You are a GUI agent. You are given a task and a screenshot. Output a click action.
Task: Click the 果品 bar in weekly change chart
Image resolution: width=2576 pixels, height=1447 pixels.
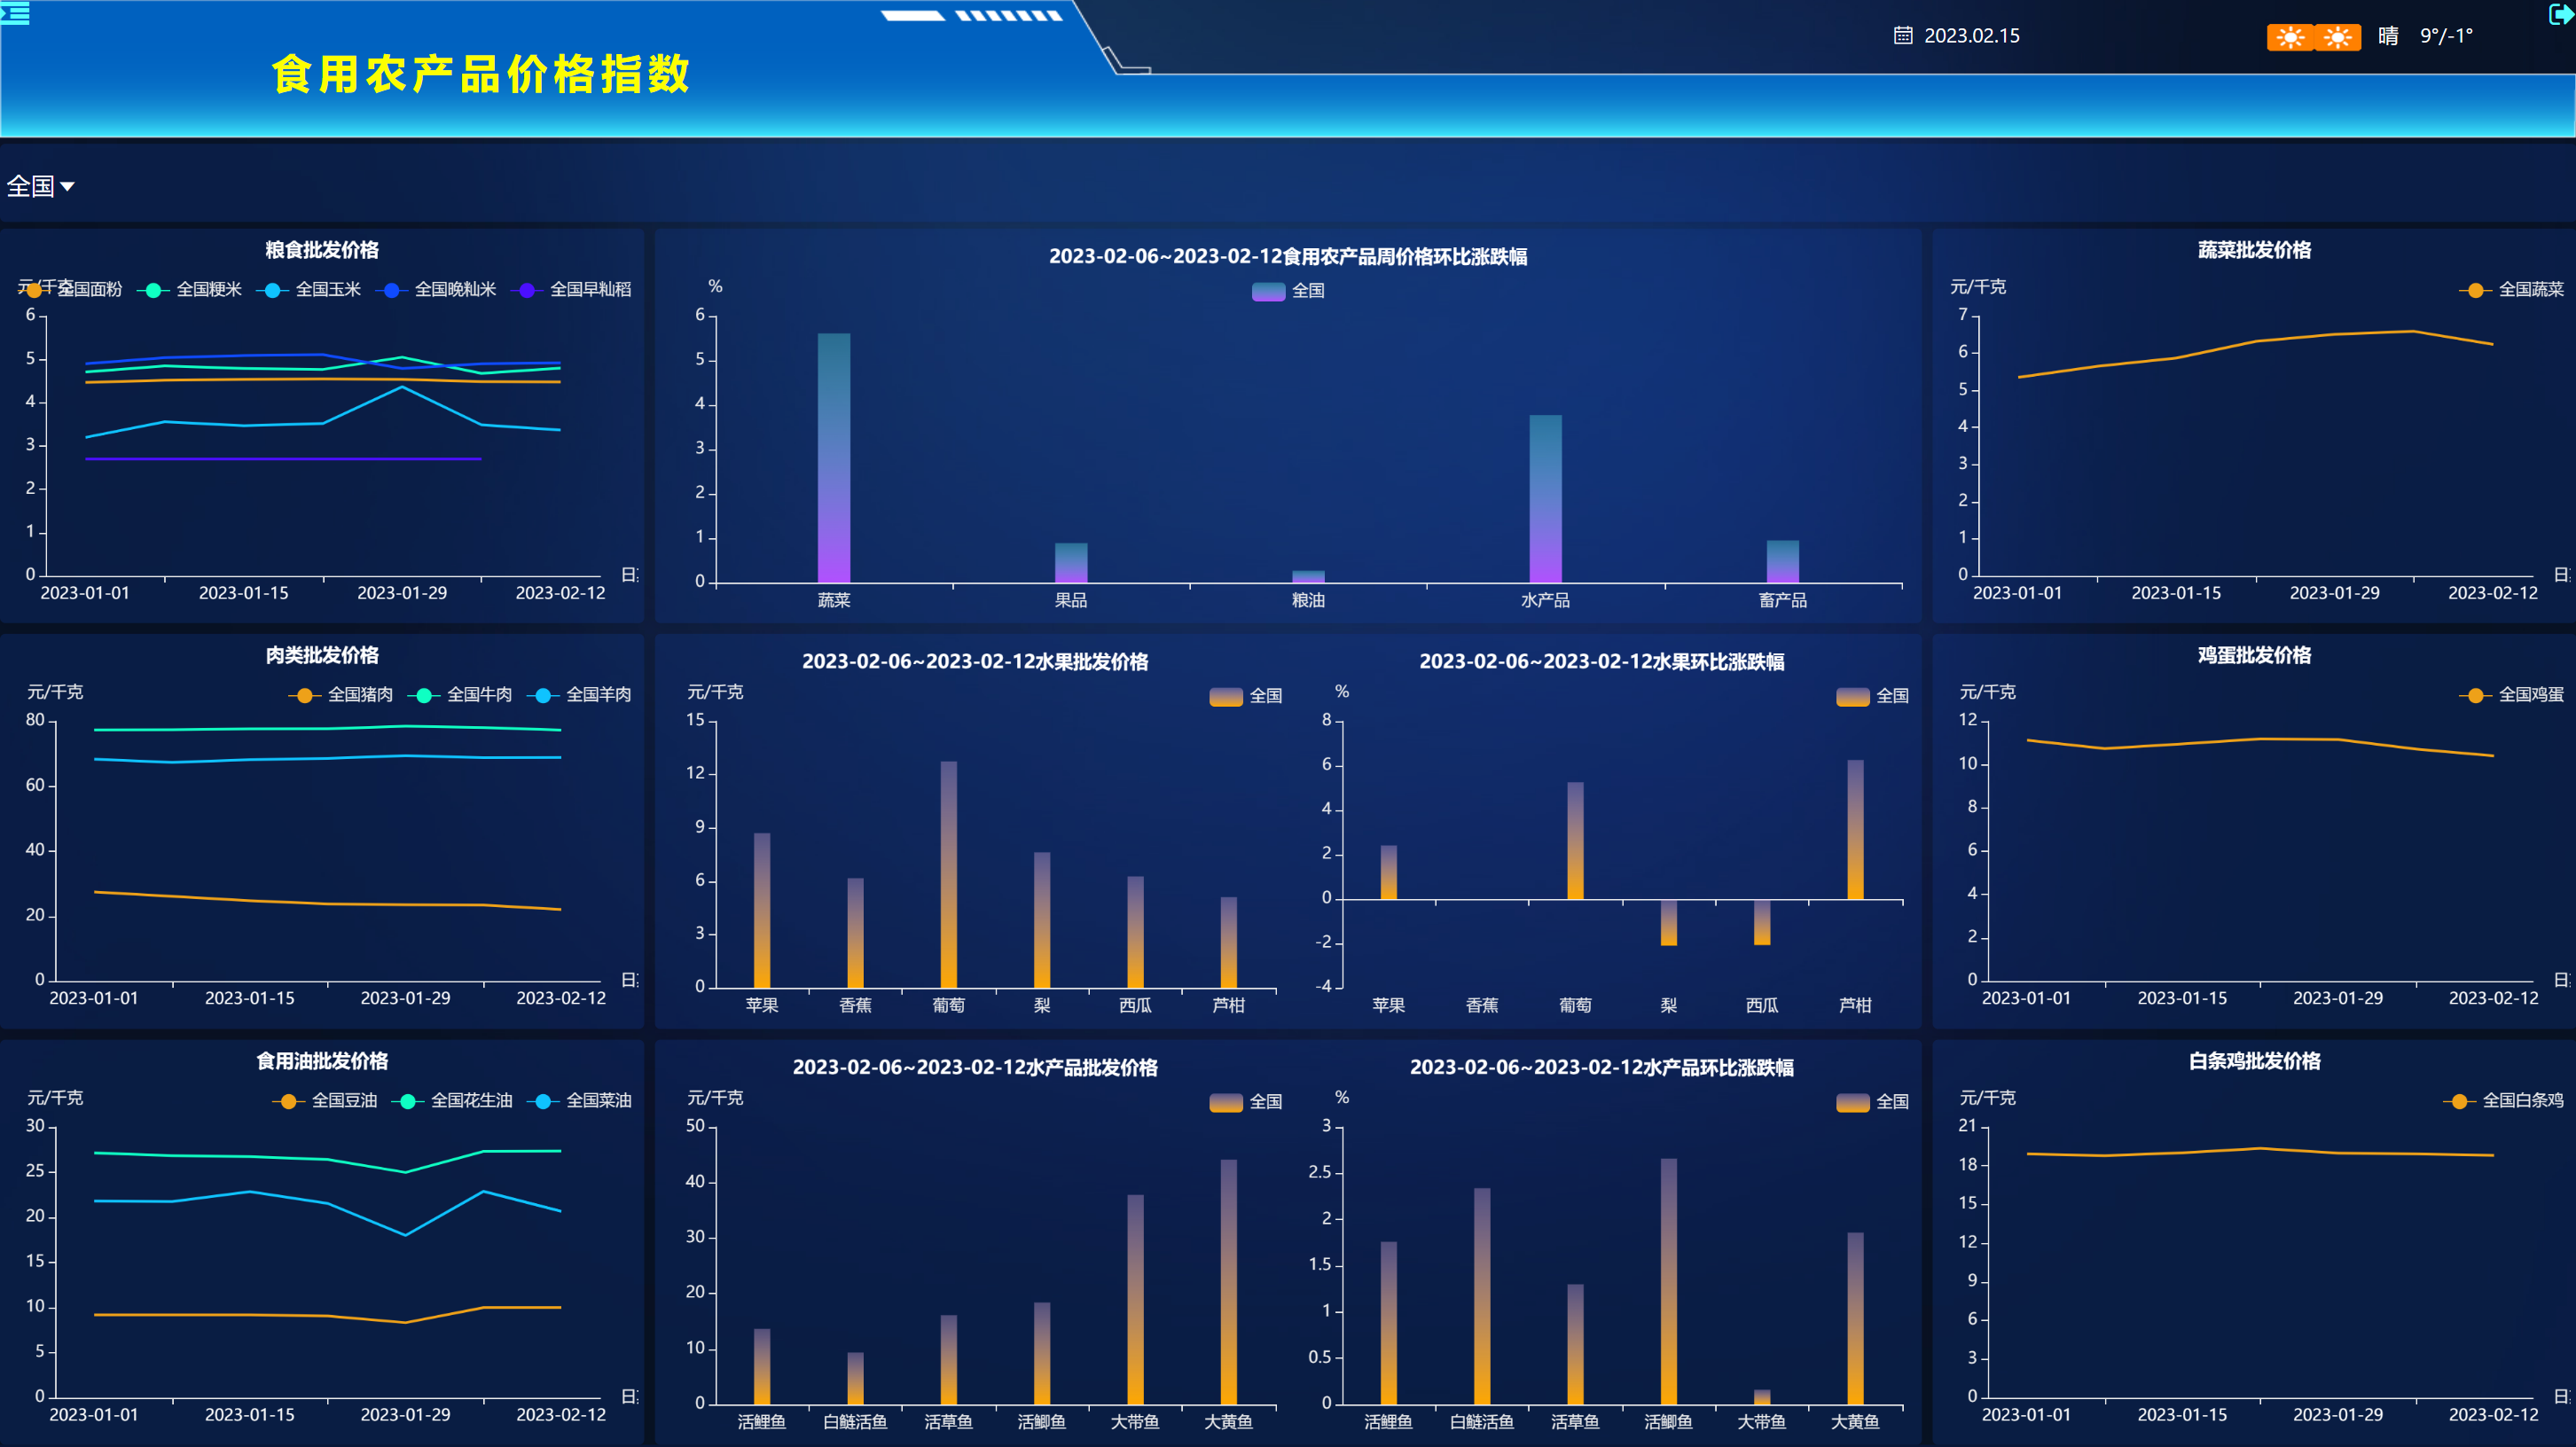tap(1071, 563)
